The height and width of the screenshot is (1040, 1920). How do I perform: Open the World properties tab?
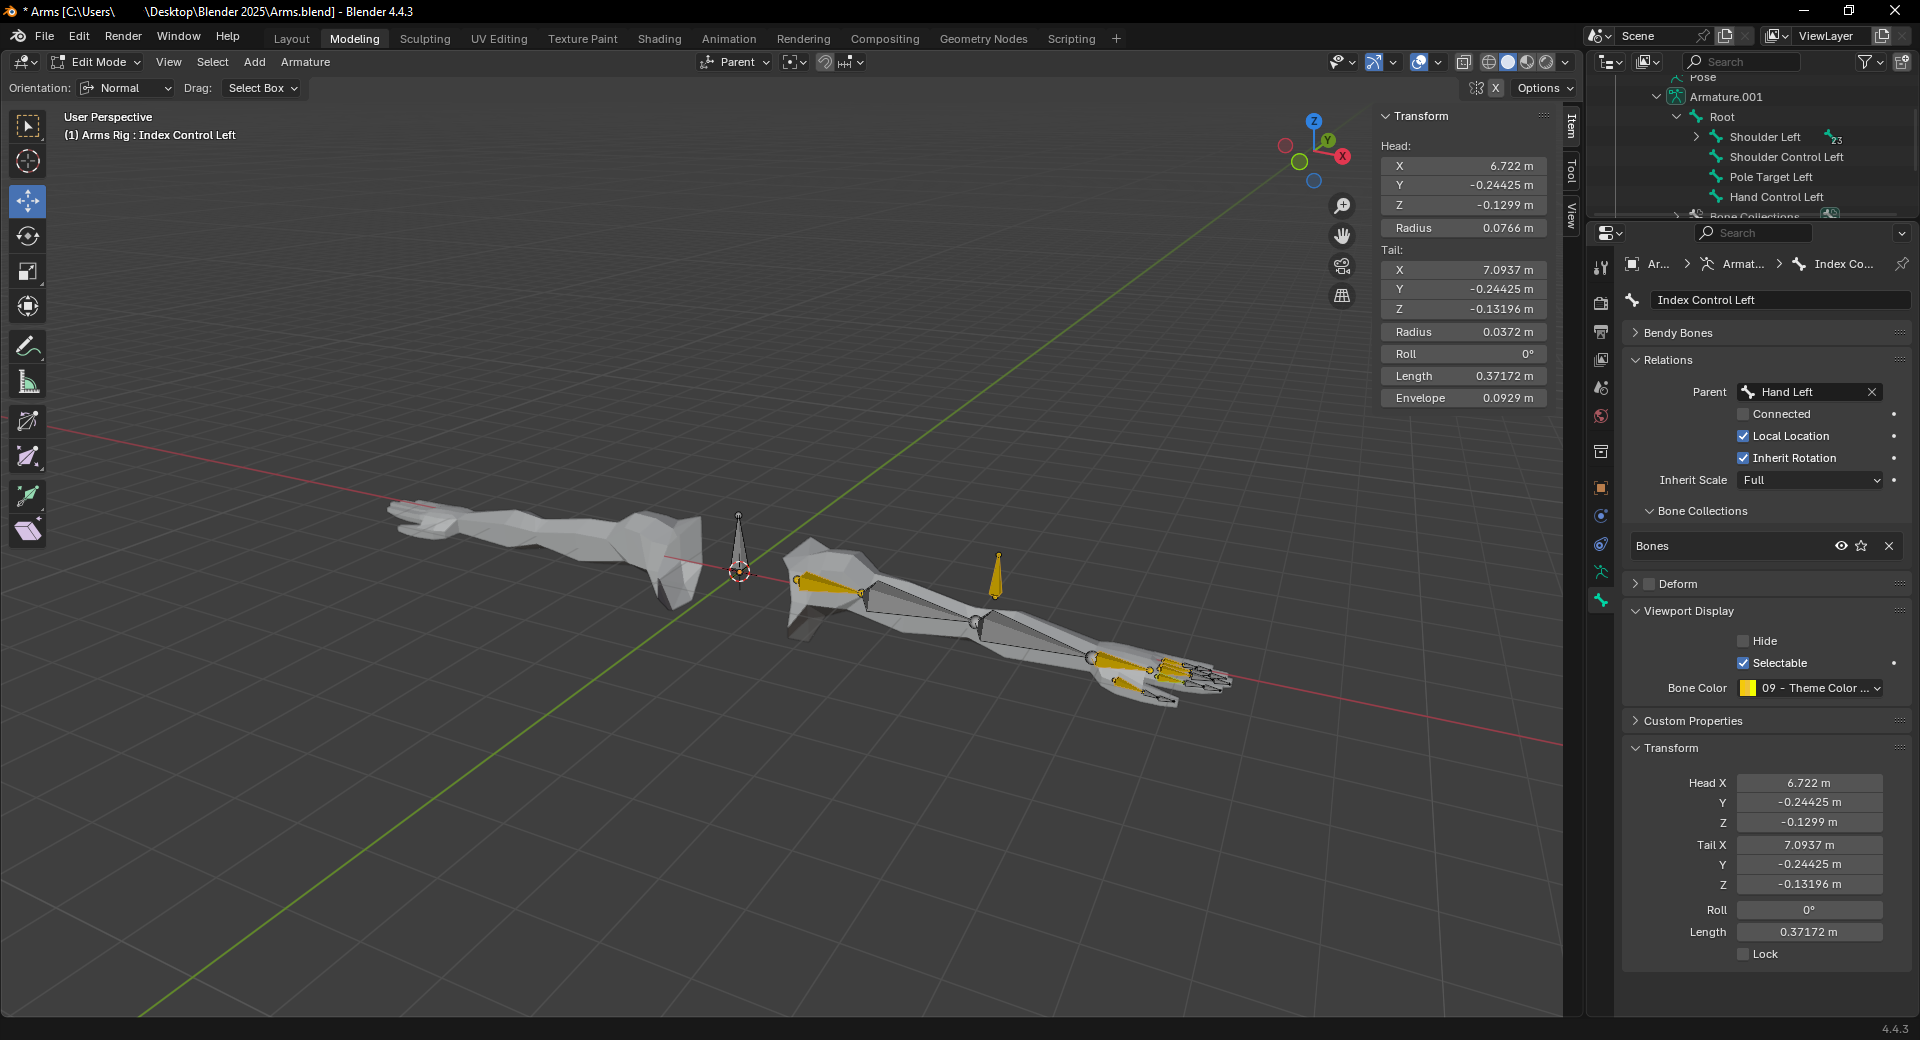pos(1601,416)
